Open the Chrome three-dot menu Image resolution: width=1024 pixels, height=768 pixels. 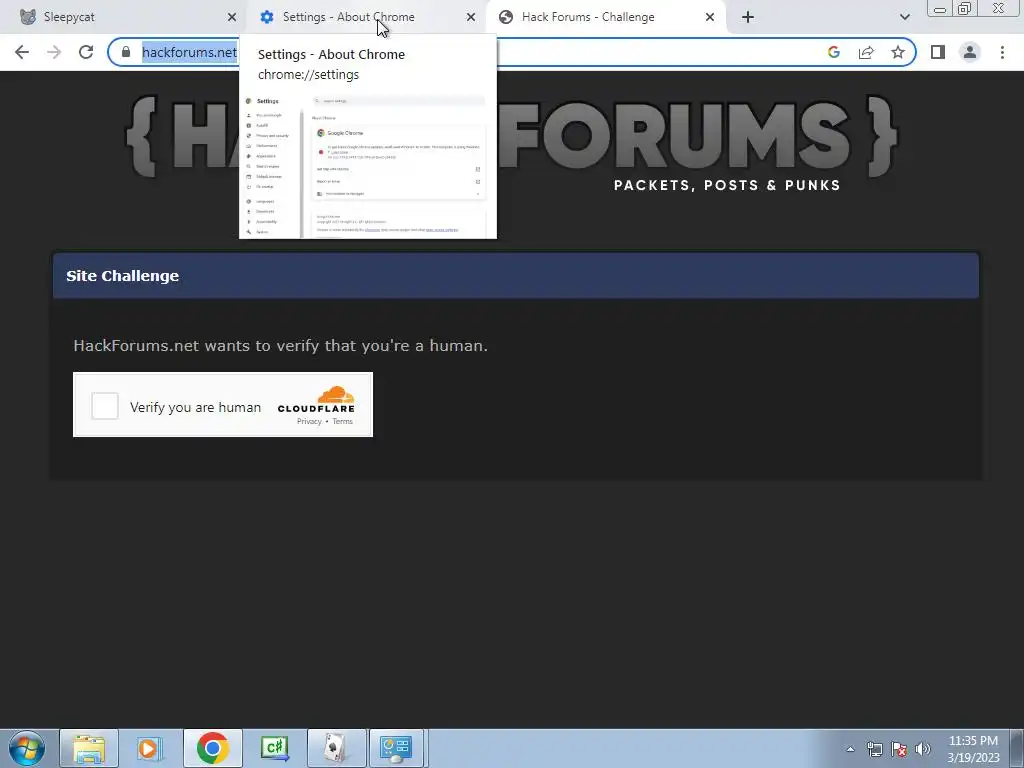coord(1002,52)
